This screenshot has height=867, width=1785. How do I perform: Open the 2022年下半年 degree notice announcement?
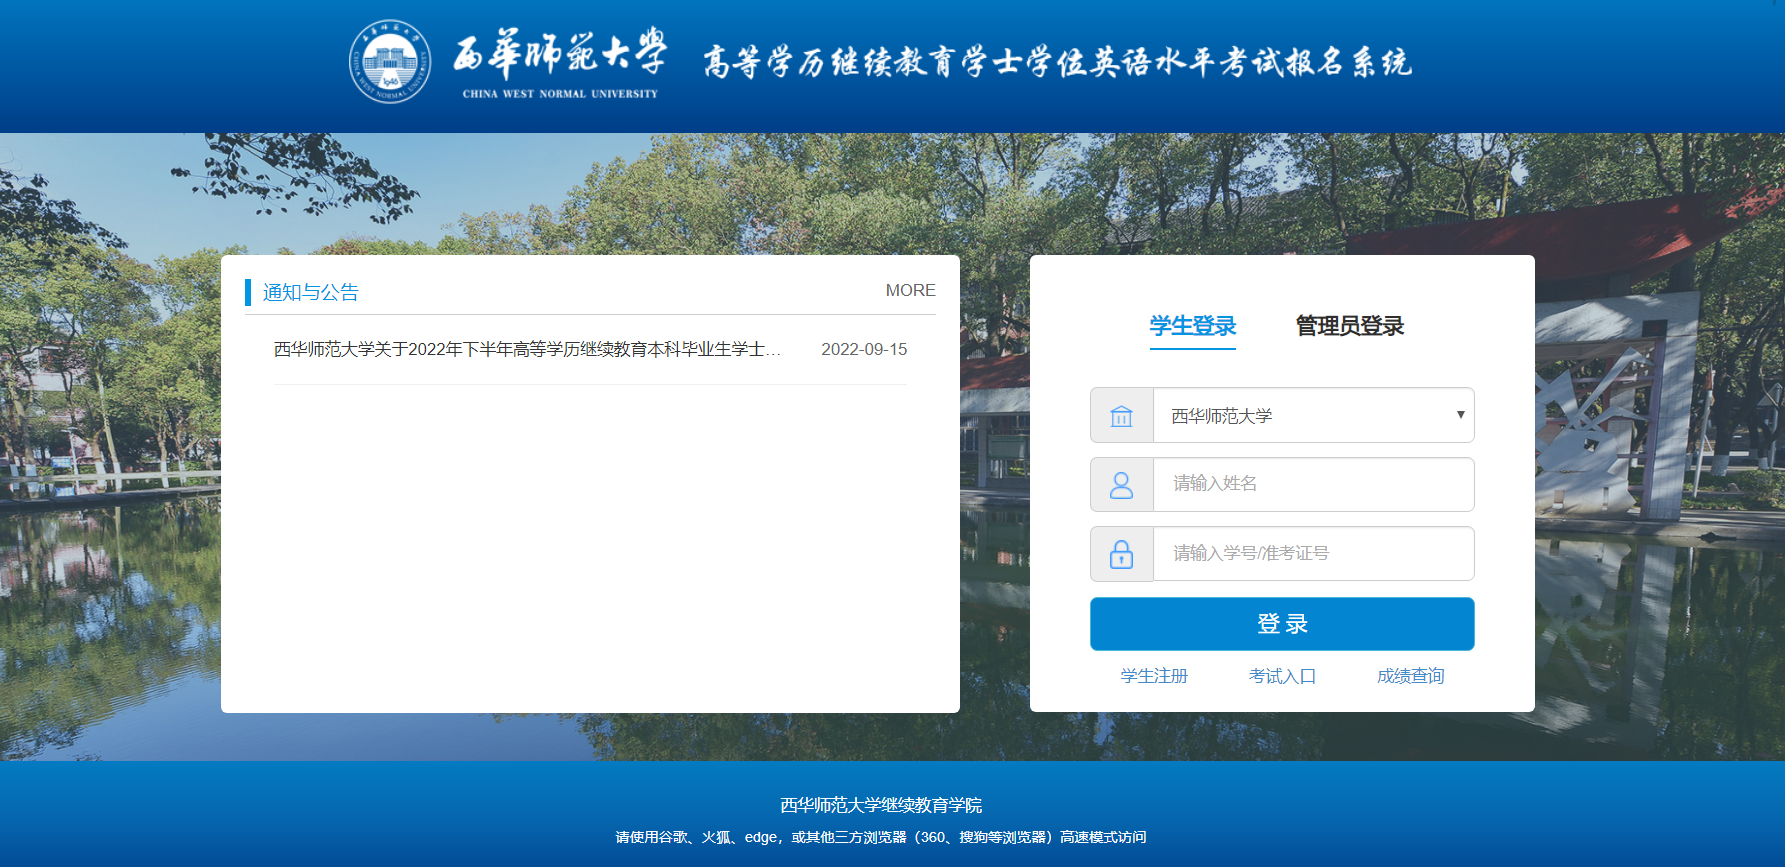tap(527, 349)
